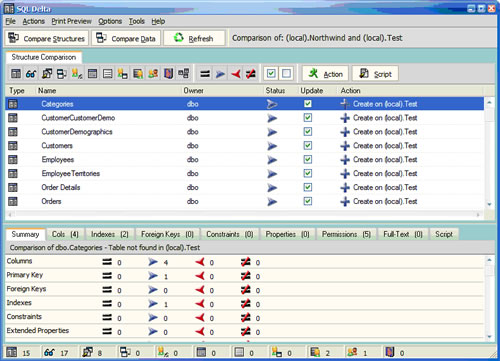Screen dimensions: 500x361
Task: Open the Options menu
Action: click(110, 21)
